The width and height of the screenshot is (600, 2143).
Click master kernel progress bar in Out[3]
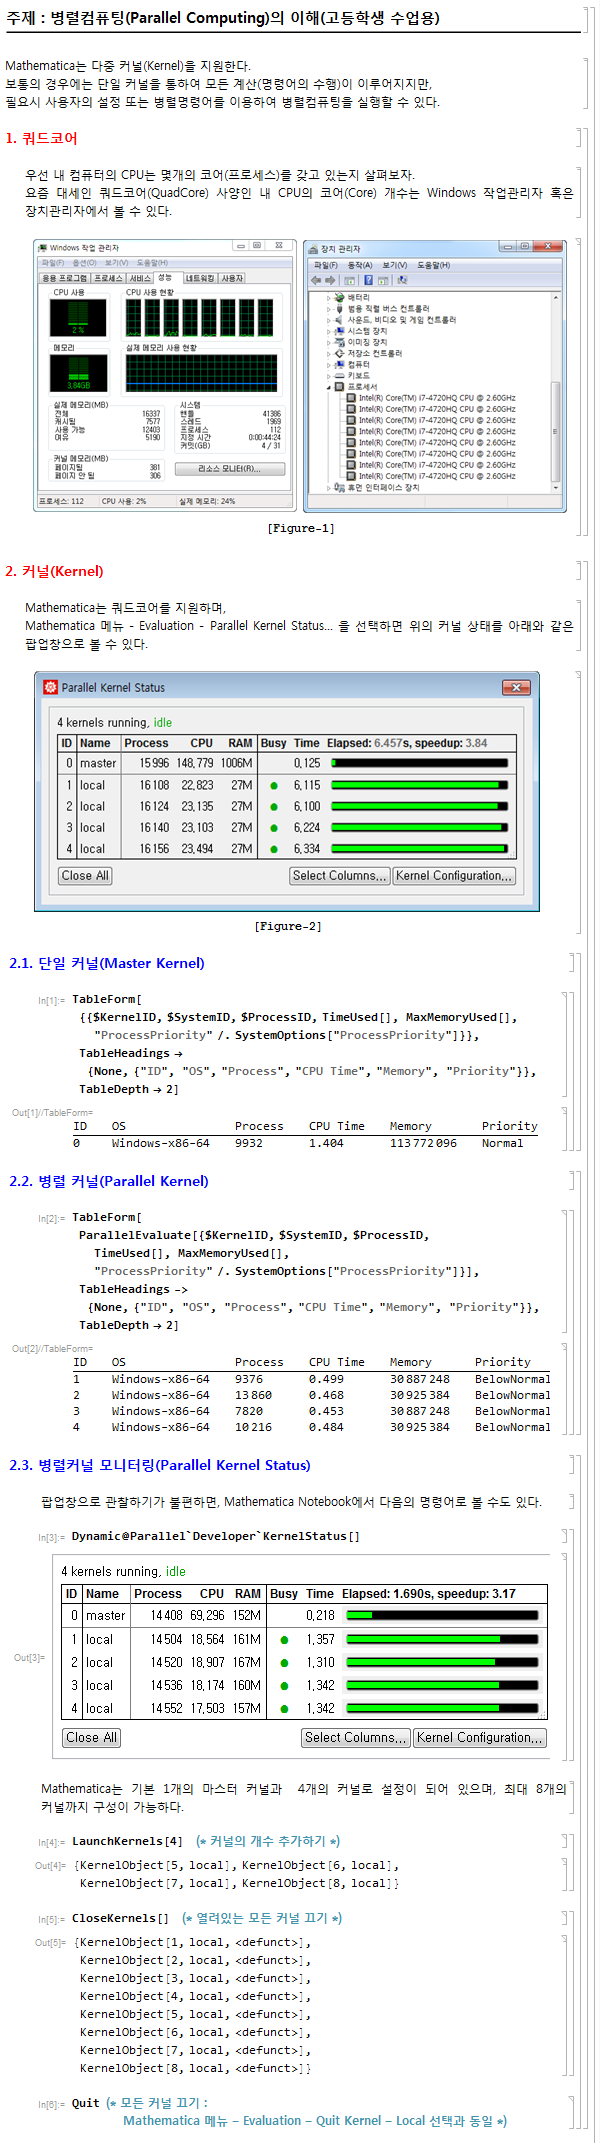coord(442,1615)
